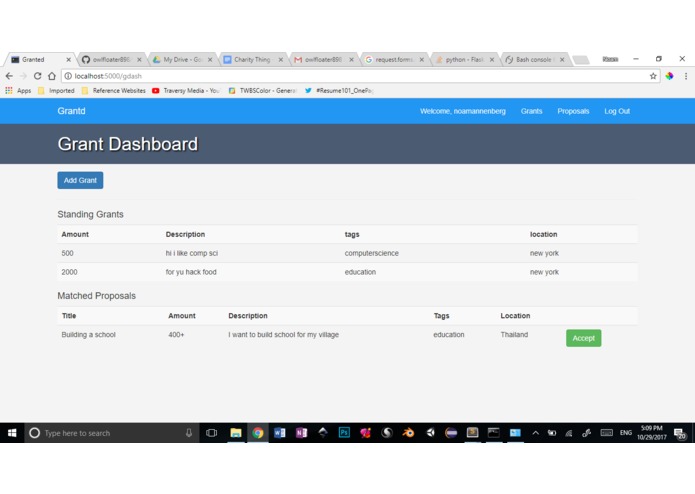
Task: Select the 'for yu hack food' description
Action: [191, 272]
